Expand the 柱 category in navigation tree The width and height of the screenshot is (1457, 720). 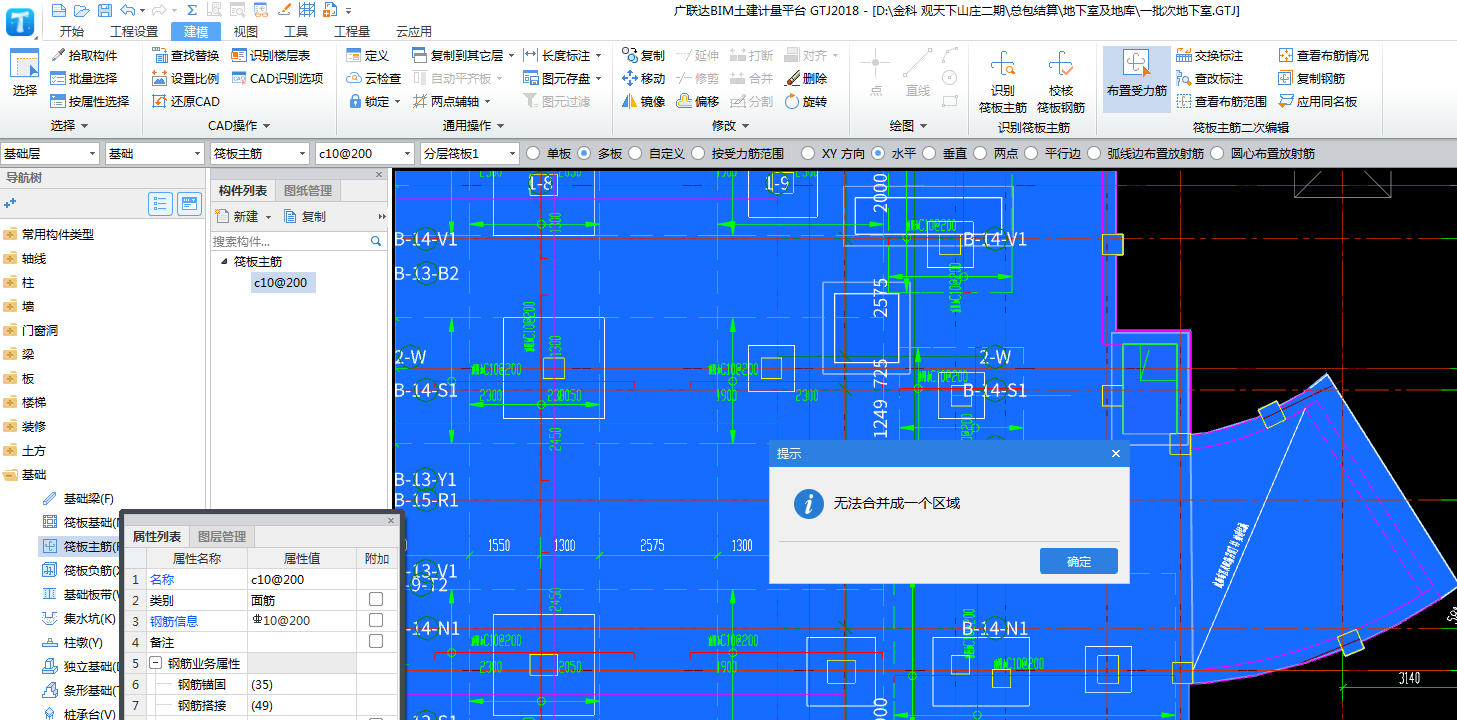(x=10, y=282)
